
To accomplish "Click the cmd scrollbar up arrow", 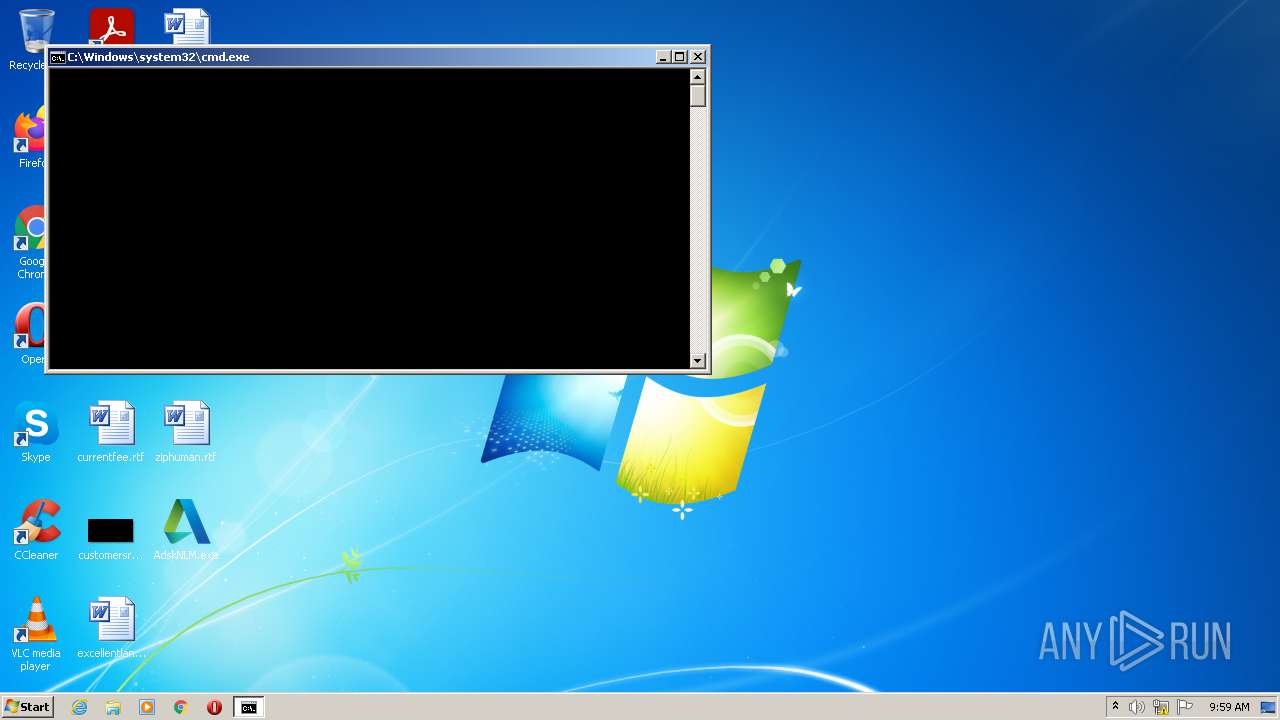I will [x=698, y=77].
